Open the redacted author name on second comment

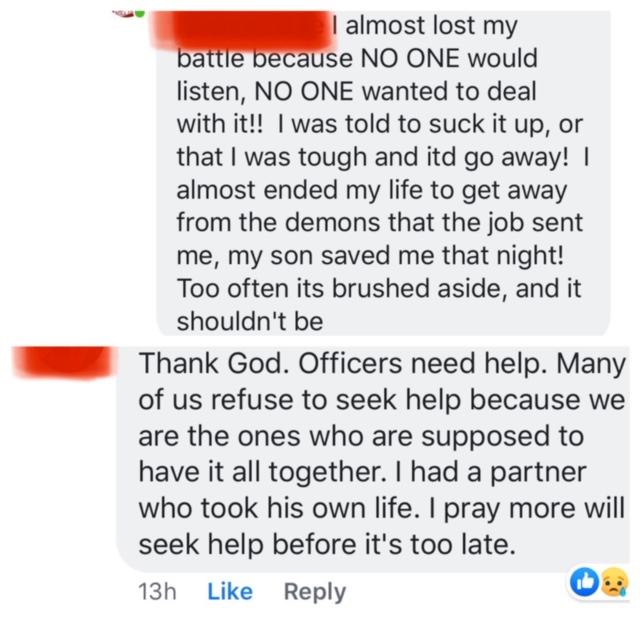pyautogui.click(x=64, y=361)
